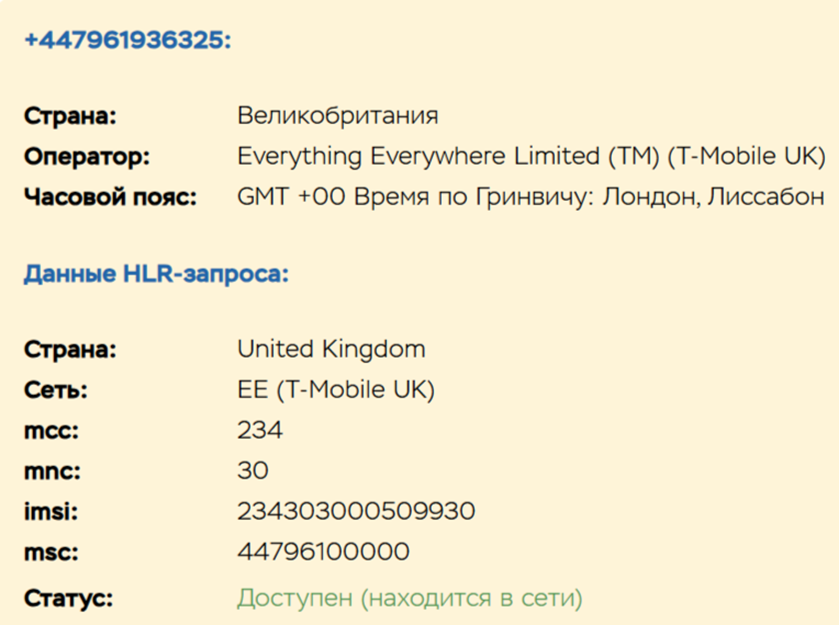Click the phone number +447961936325 heading
Viewport: 839px width, 625px height.
[x=127, y=40]
